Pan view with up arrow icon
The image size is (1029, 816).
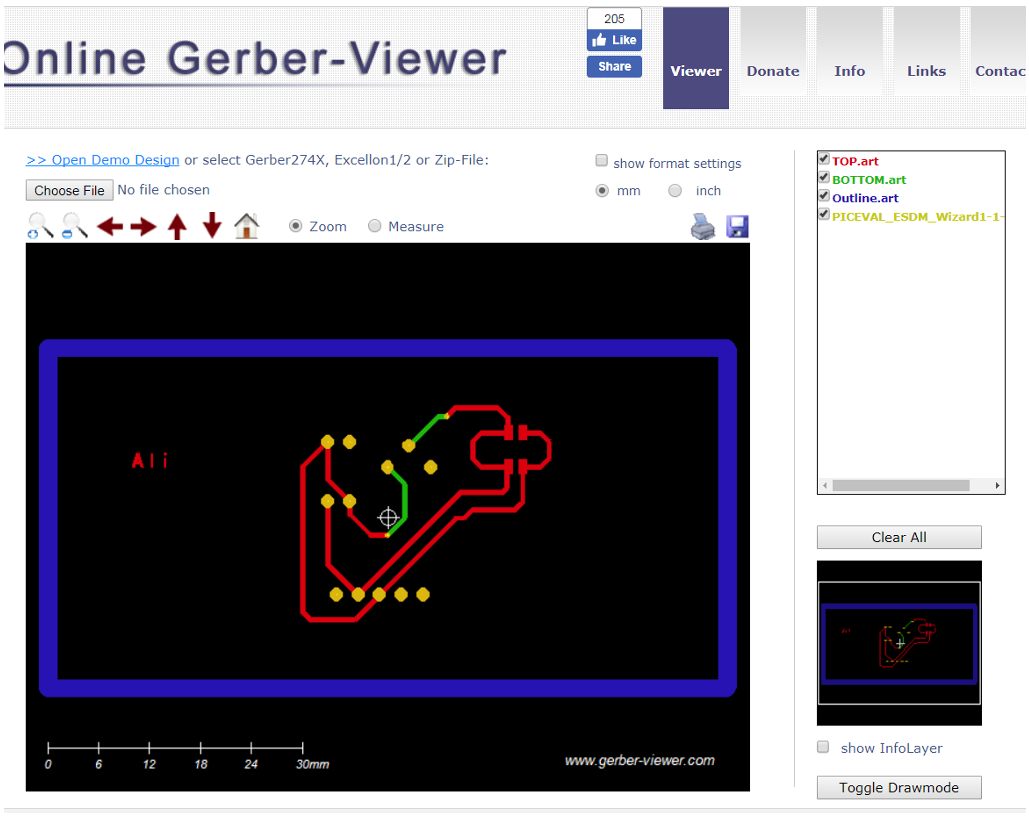coord(177,227)
